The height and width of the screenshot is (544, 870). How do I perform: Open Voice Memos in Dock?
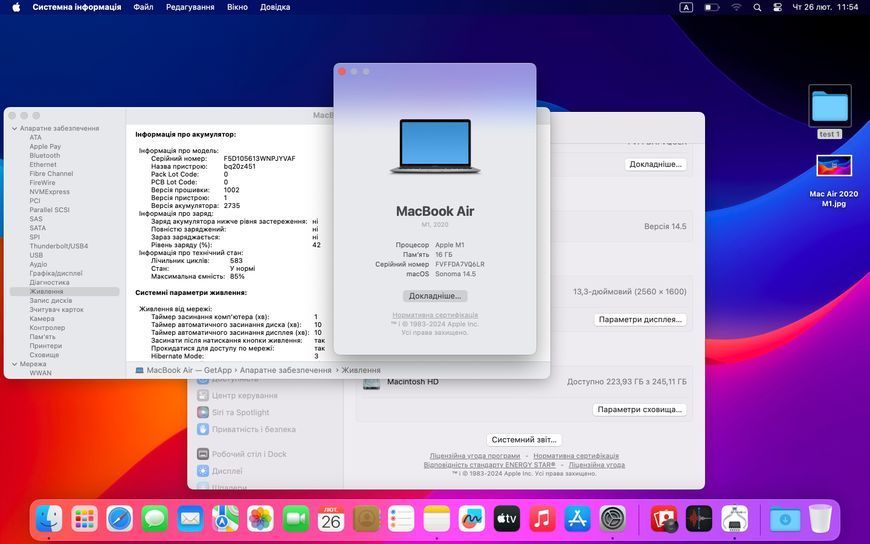point(699,519)
